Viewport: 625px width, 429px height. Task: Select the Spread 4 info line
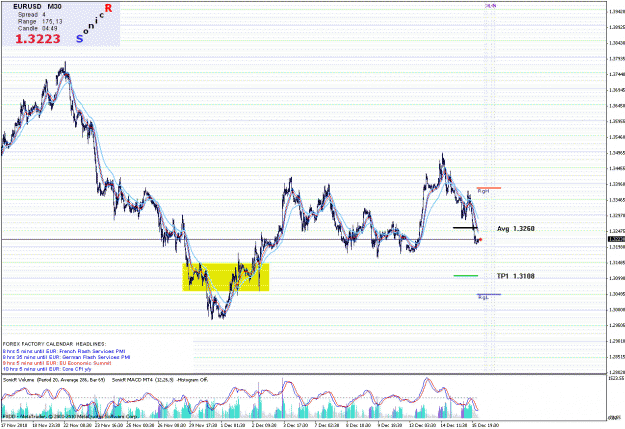click(x=31, y=14)
